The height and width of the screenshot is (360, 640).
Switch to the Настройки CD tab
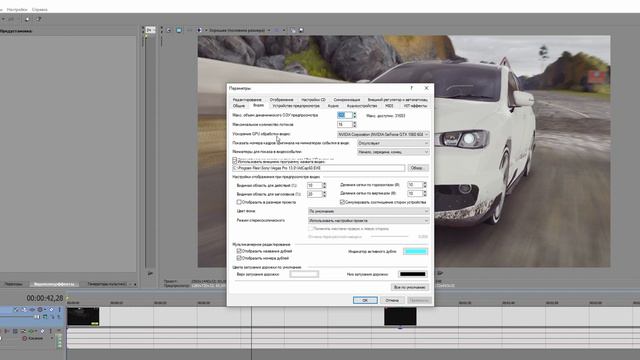pos(313,100)
